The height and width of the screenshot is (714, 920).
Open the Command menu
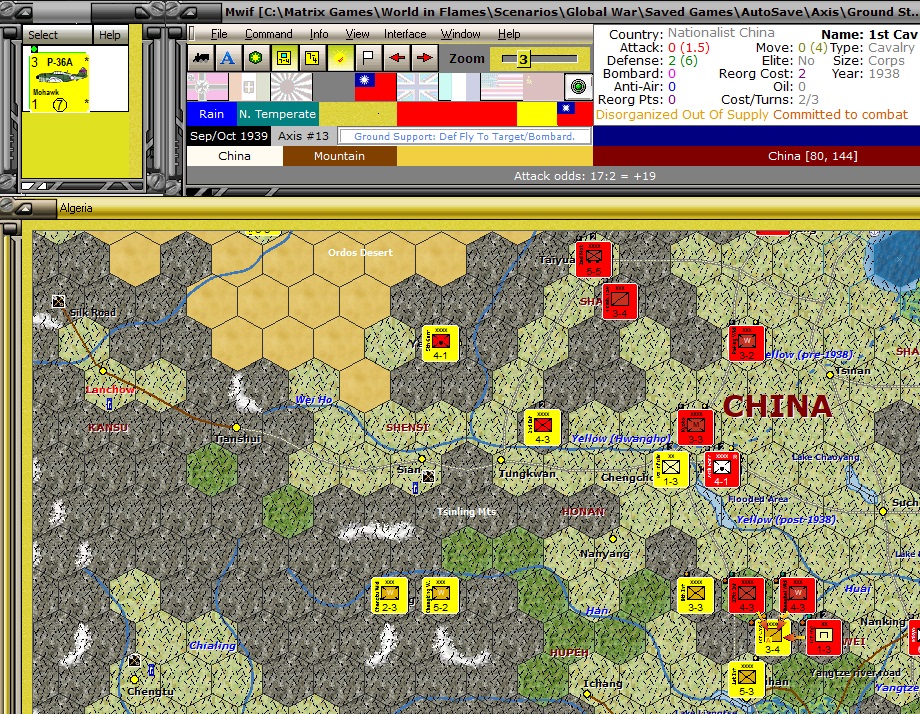pyautogui.click(x=269, y=34)
